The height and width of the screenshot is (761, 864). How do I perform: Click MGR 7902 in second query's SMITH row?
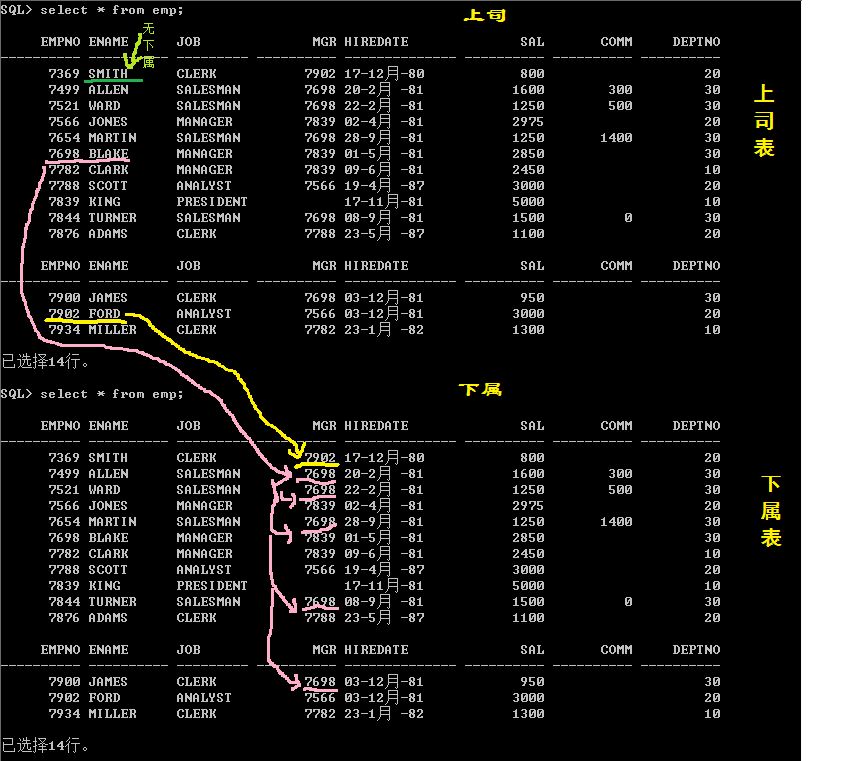[x=320, y=457]
